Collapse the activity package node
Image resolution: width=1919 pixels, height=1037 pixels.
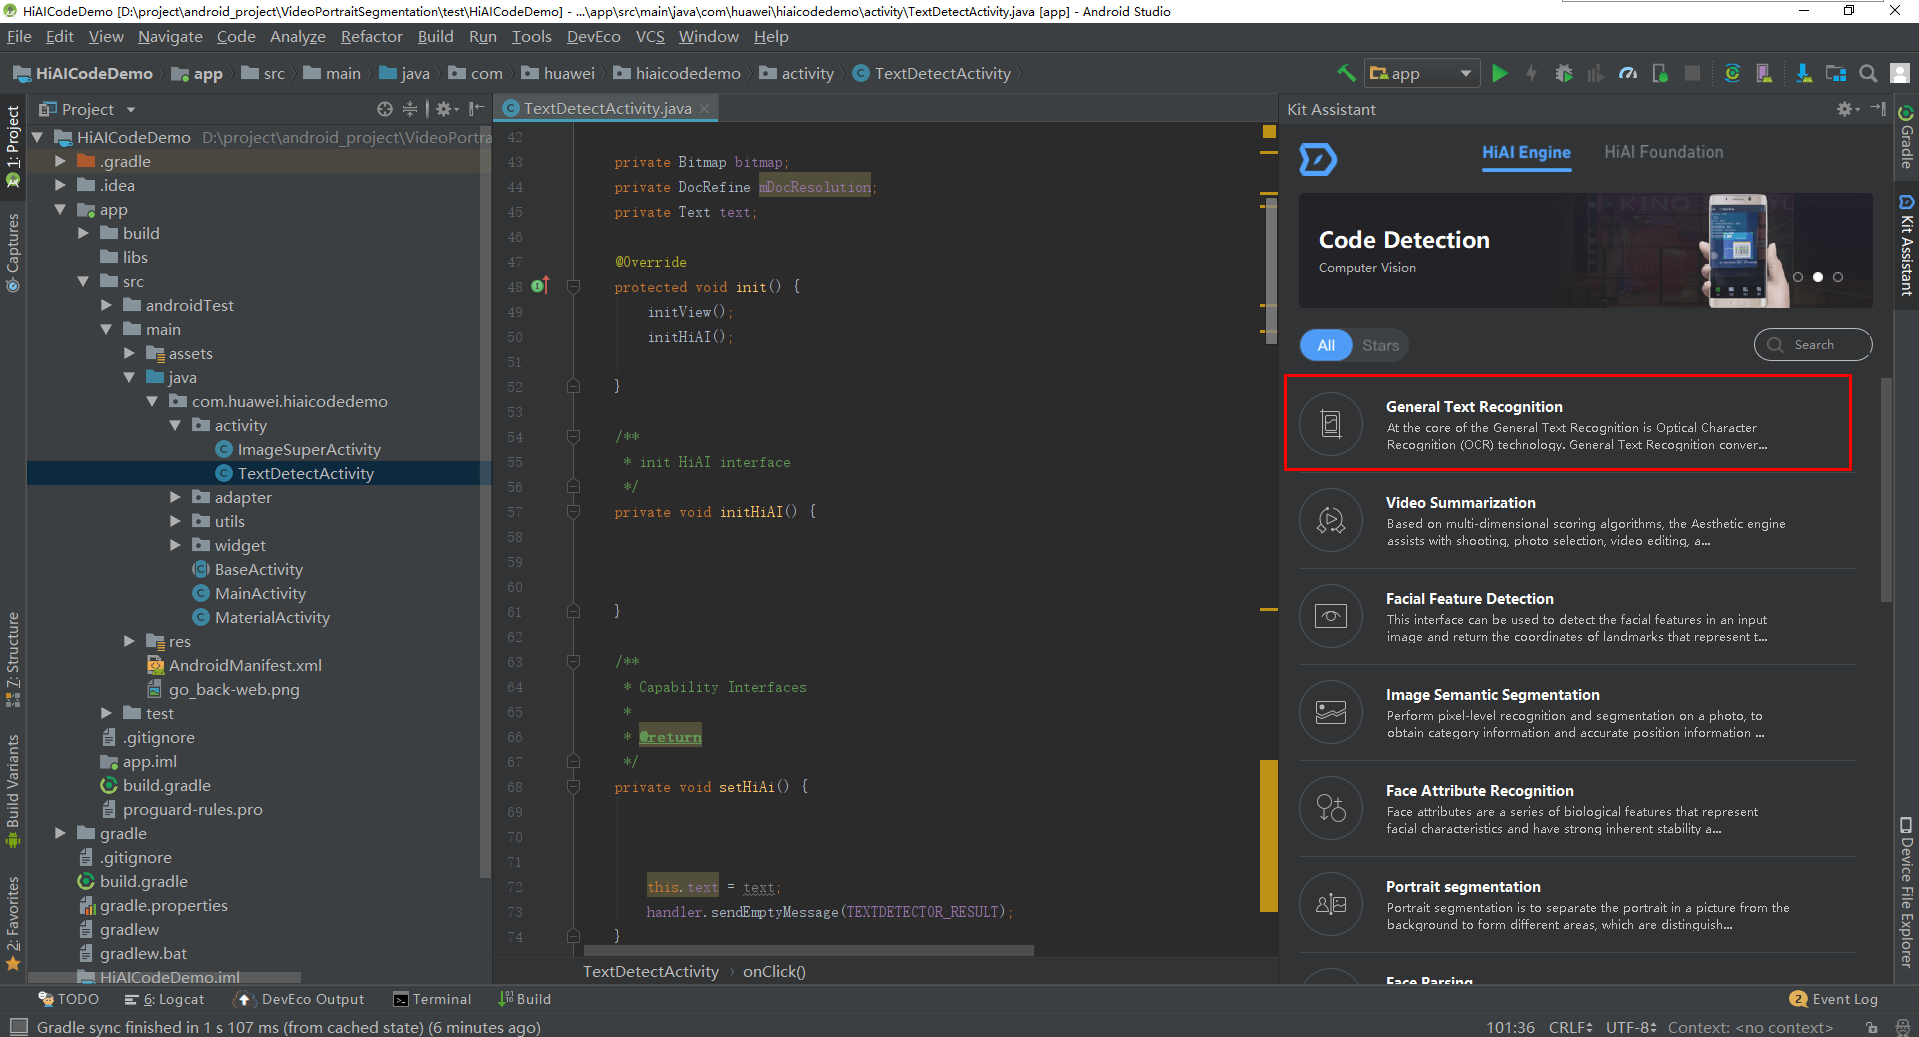click(175, 425)
